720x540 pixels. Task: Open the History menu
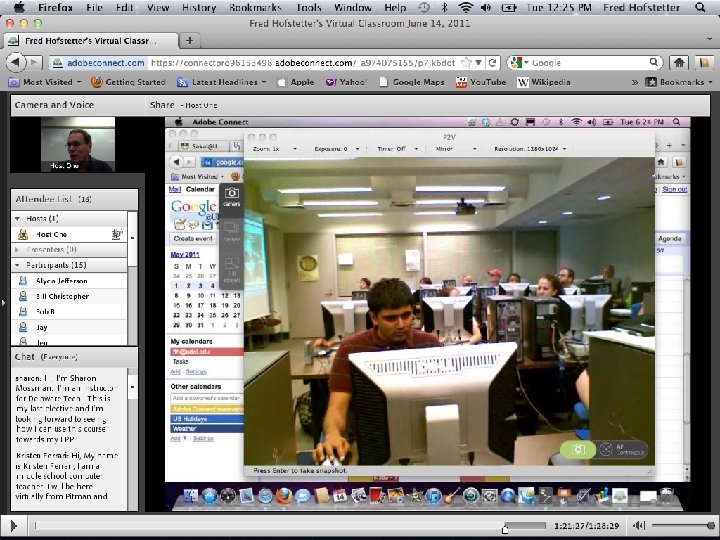[199, 7]
